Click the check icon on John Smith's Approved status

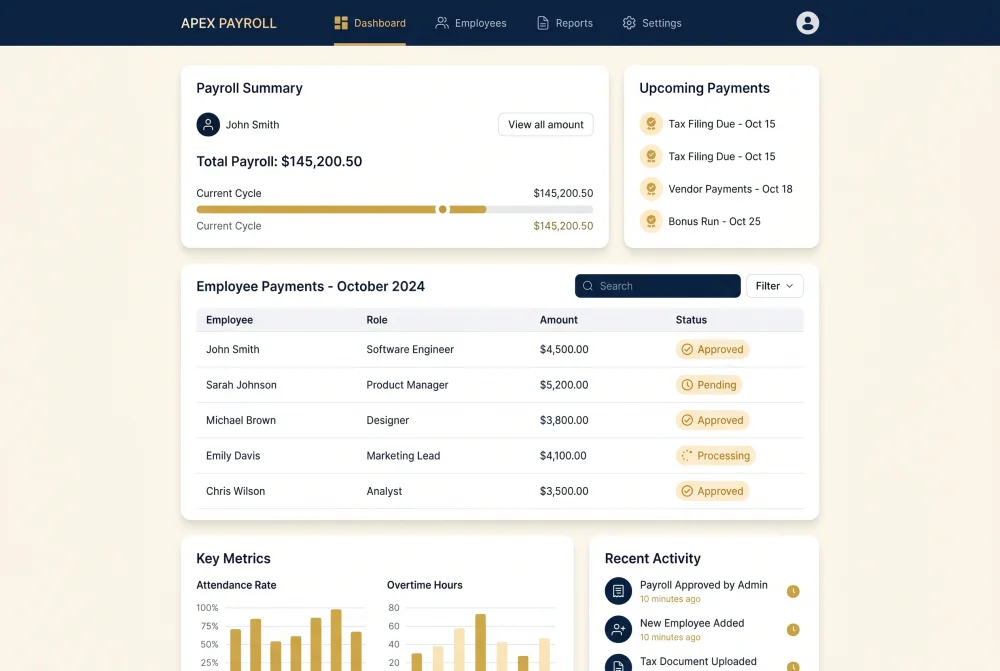tap(687, 350)
